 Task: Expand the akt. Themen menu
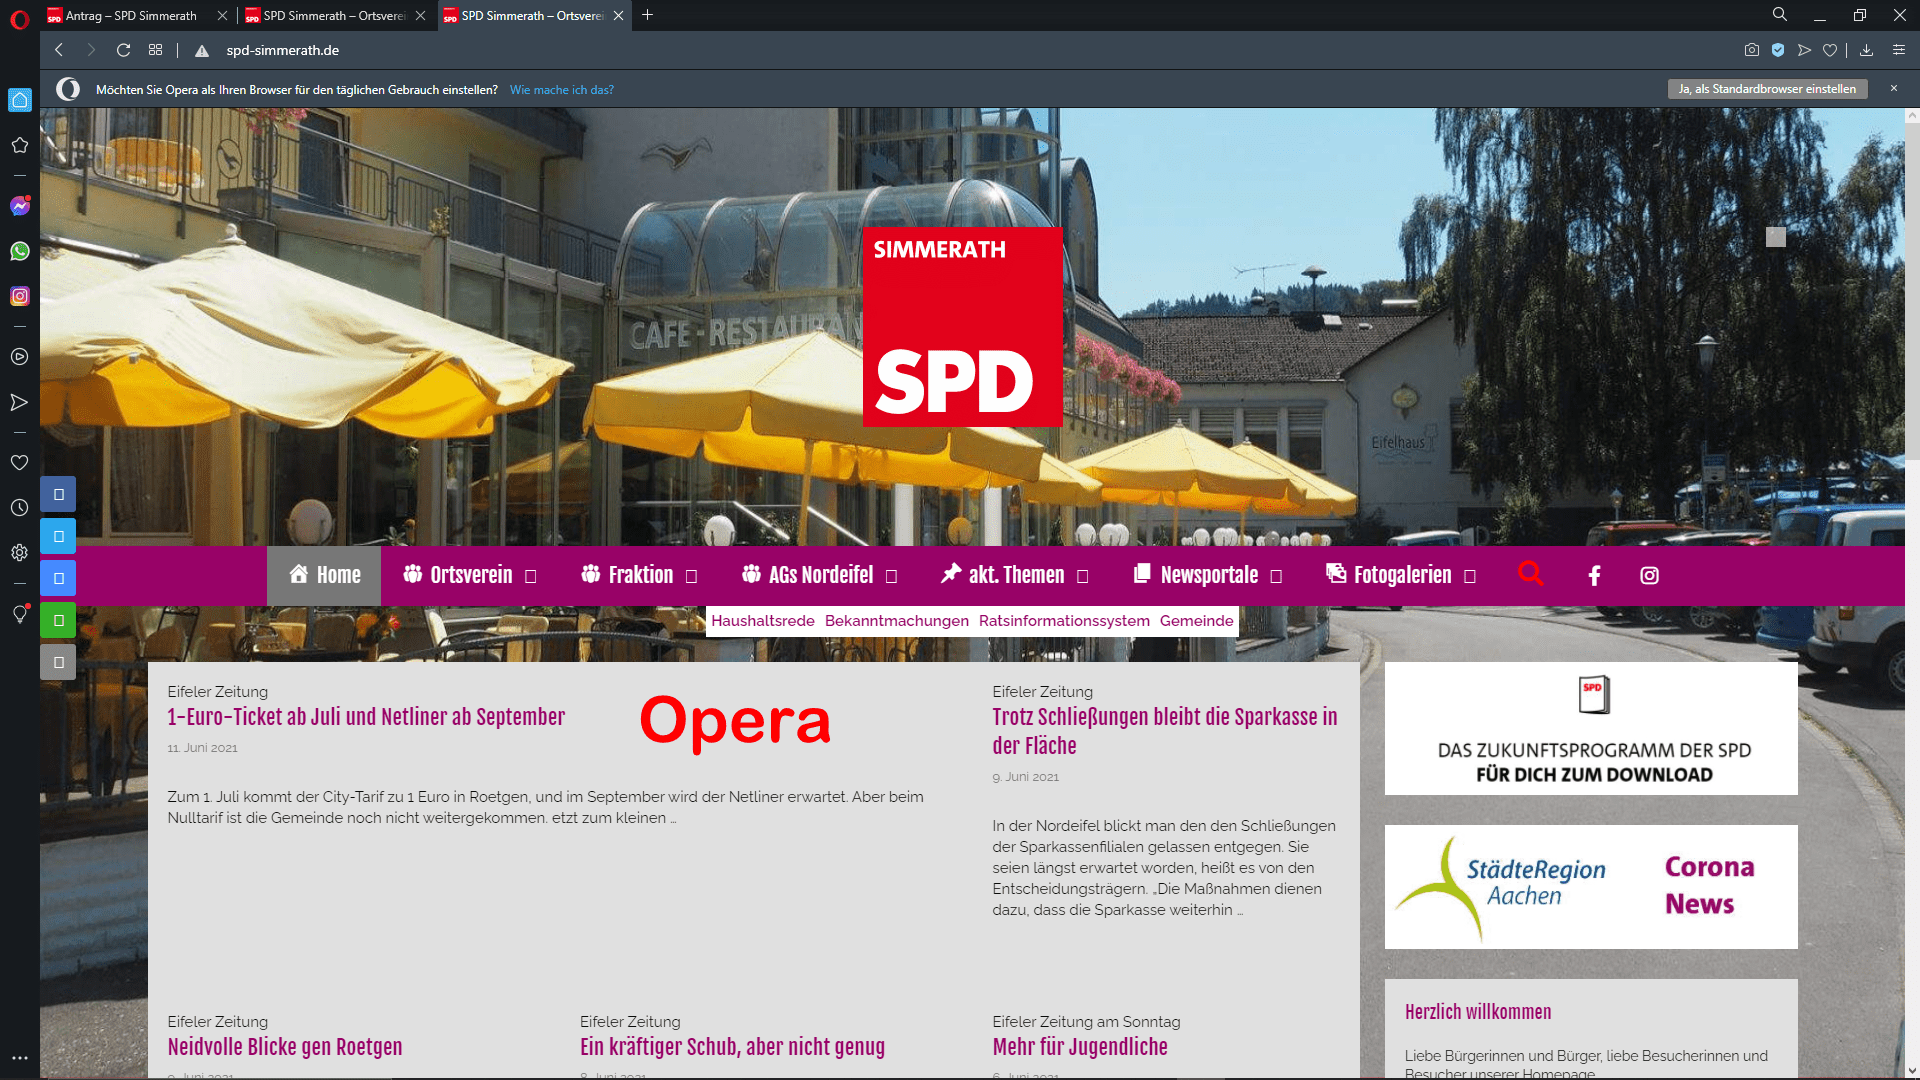(1015, 575)
